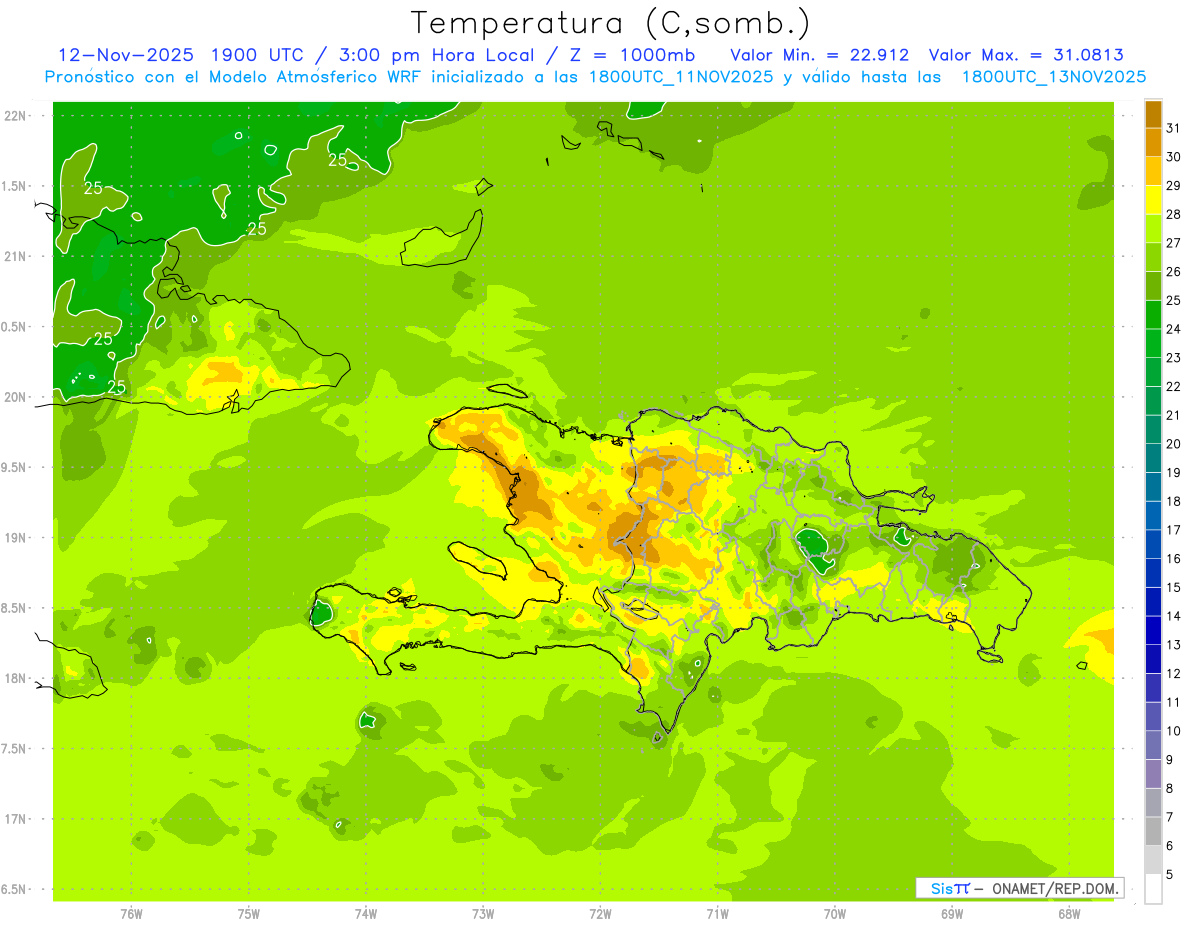
Task: Click the '18' value on color scale
Action: point(1173,502)
